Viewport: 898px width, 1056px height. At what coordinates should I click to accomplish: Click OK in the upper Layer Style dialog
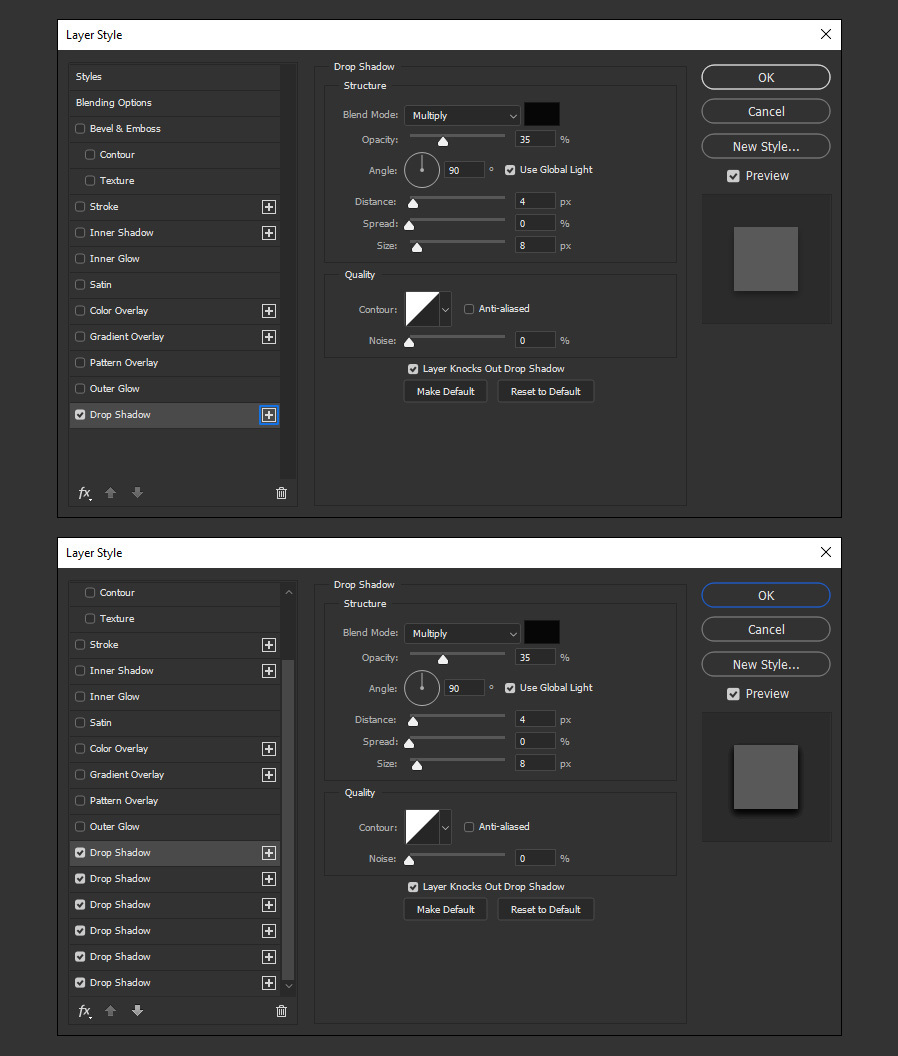click(x=766, y=77)
